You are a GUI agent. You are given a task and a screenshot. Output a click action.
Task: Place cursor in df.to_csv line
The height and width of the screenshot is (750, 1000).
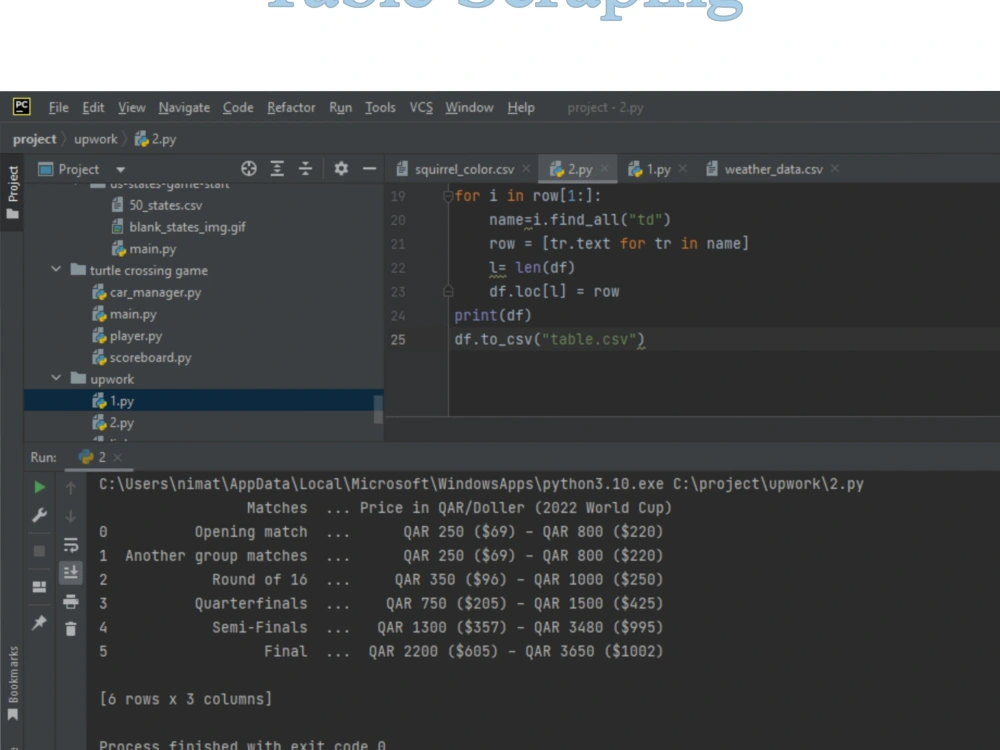pos(549,339)
